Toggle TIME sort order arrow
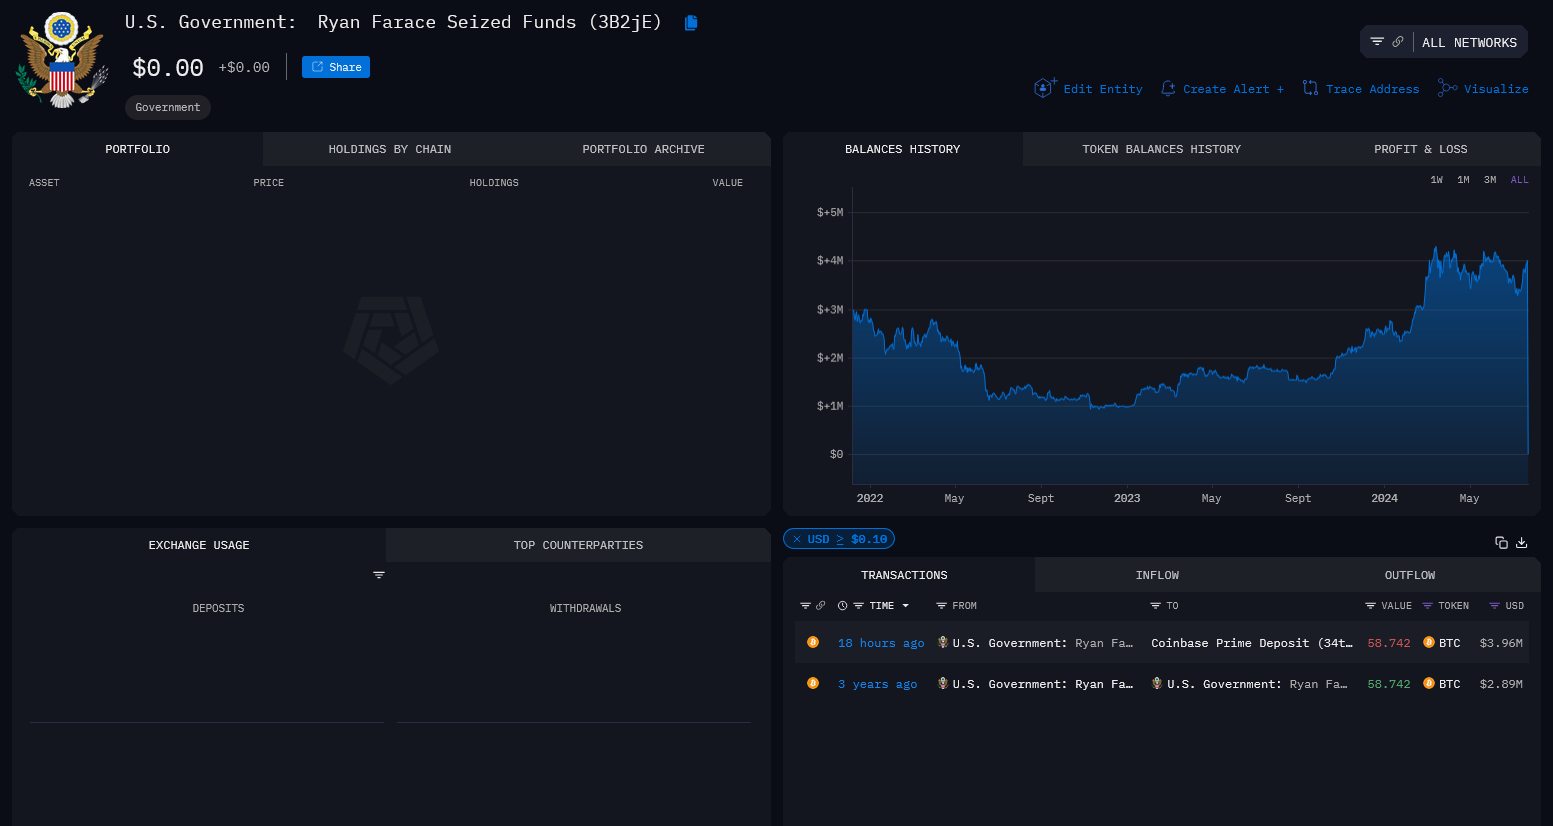 [906, 606]
